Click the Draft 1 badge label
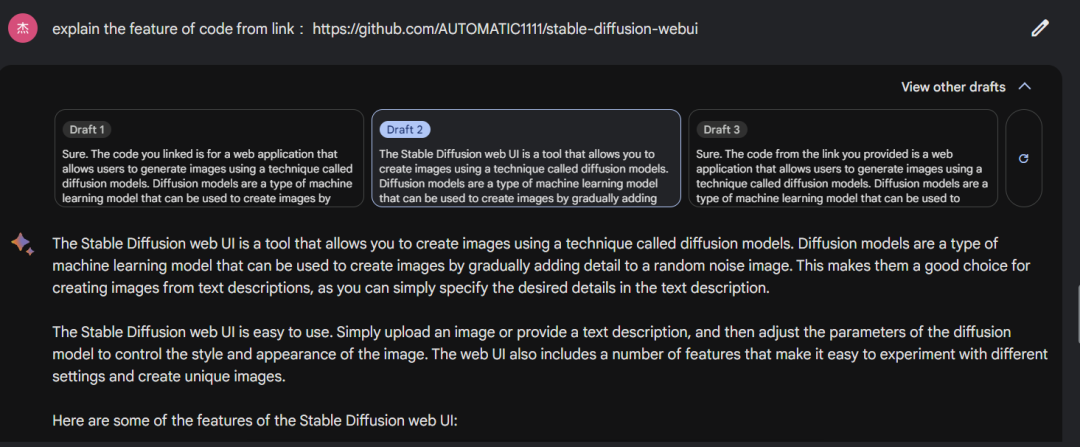The height and width of the screenshot is (447, 1080). (87, 129)
